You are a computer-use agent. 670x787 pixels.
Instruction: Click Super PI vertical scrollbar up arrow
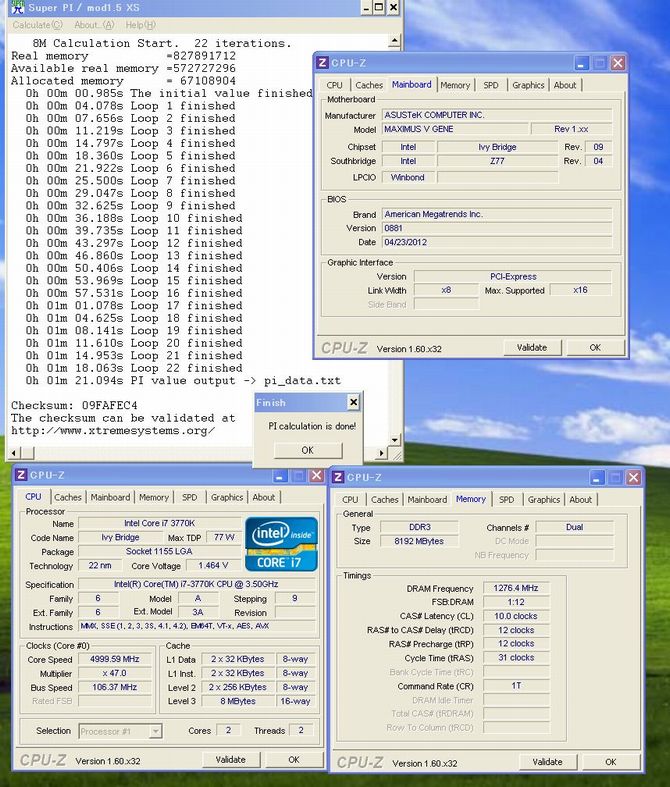(x=394, y=41)
